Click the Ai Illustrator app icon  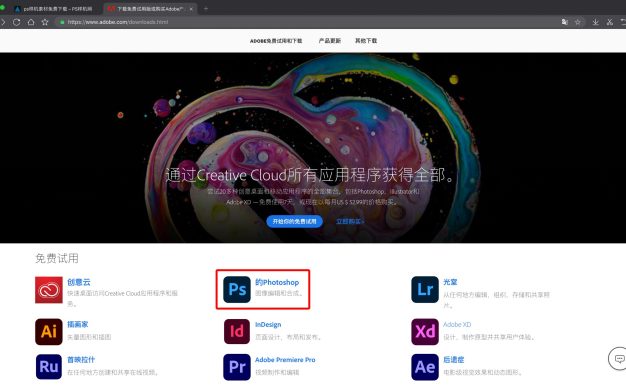coord(49,332)
